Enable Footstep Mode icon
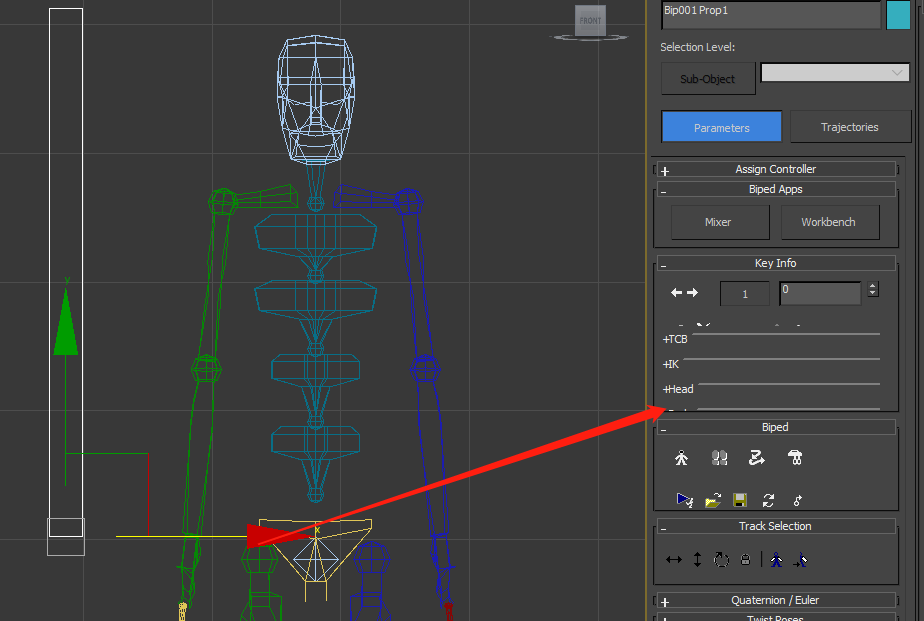 click(719, 458)
